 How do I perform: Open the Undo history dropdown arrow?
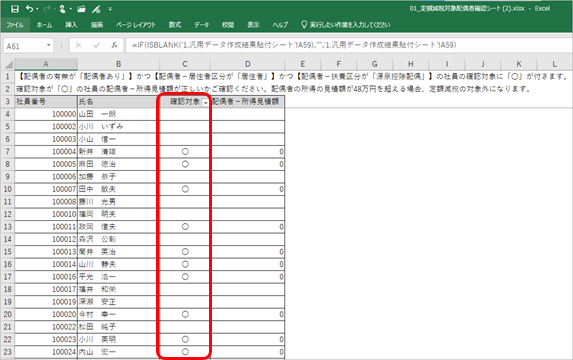37,9
